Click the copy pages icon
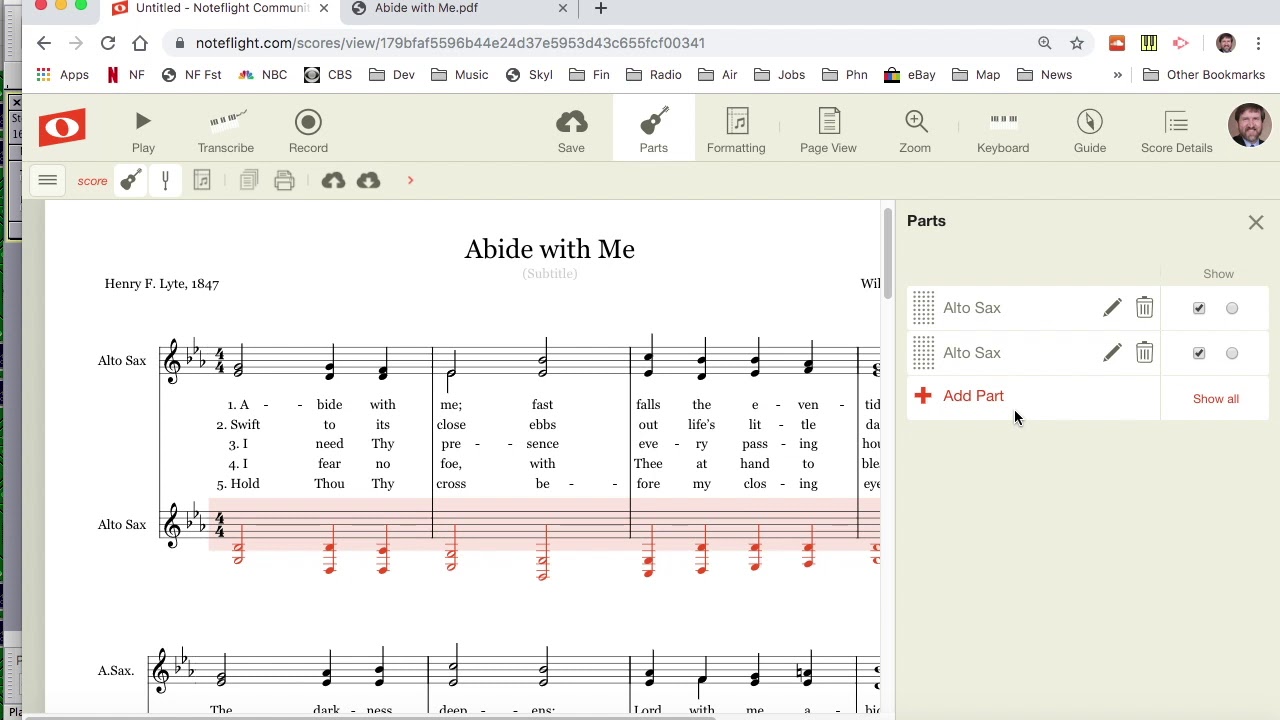This screenshot has height=720, width=1280. coord(249,181)
